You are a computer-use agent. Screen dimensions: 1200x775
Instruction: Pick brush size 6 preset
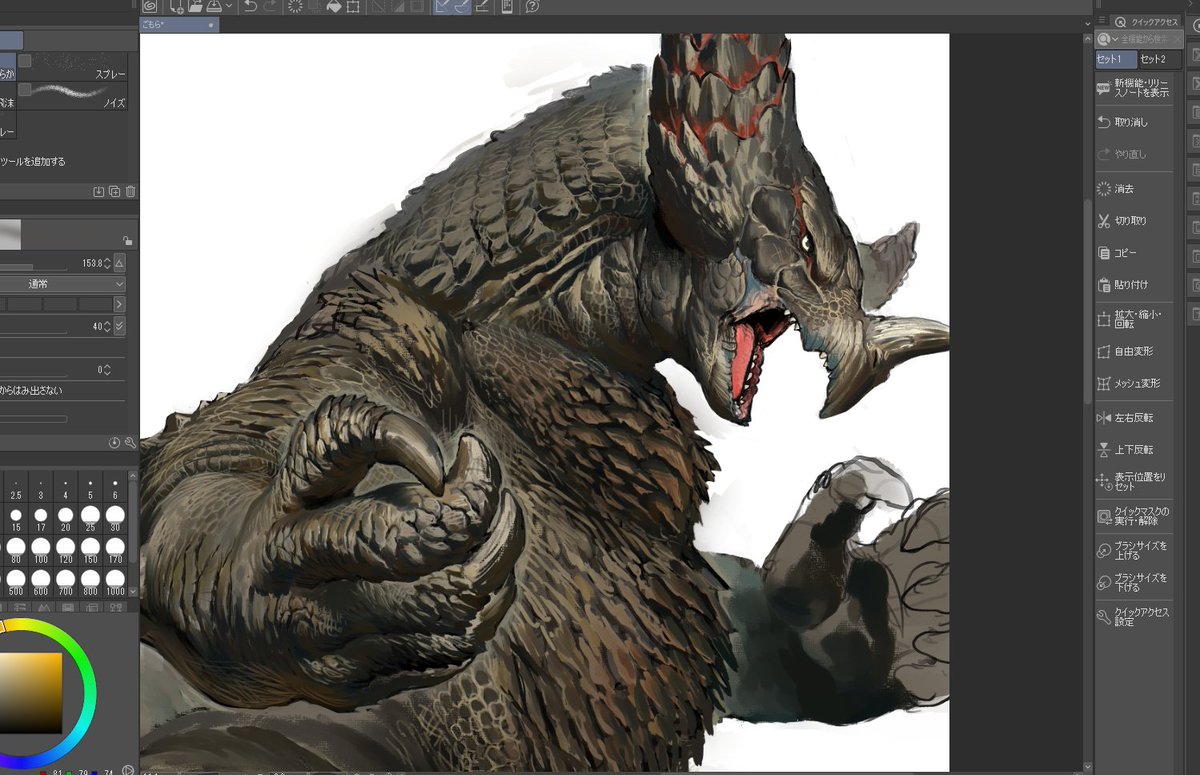(x=116, y=488)
